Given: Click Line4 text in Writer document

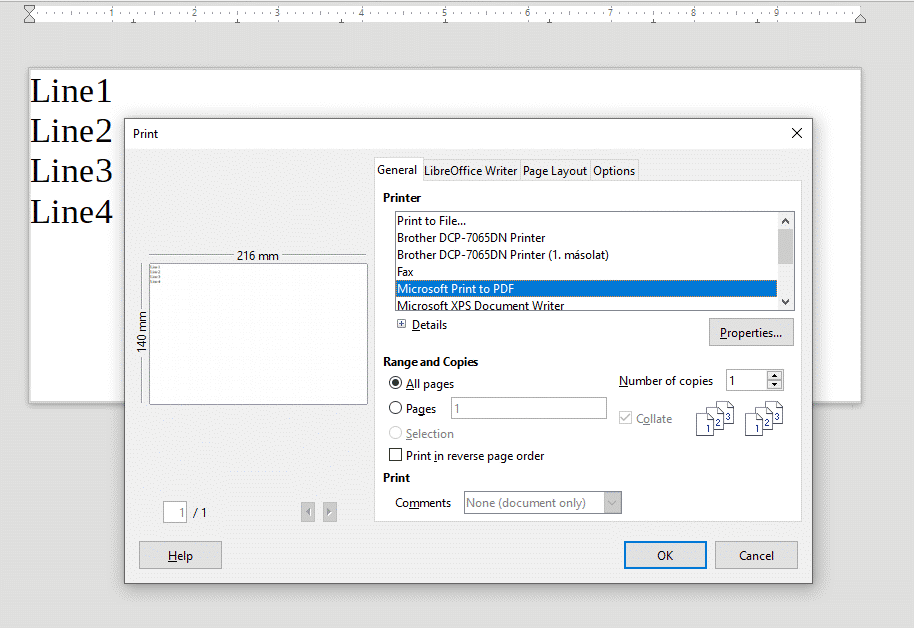Looking at the screenshot, I should [x=71, y=212].
